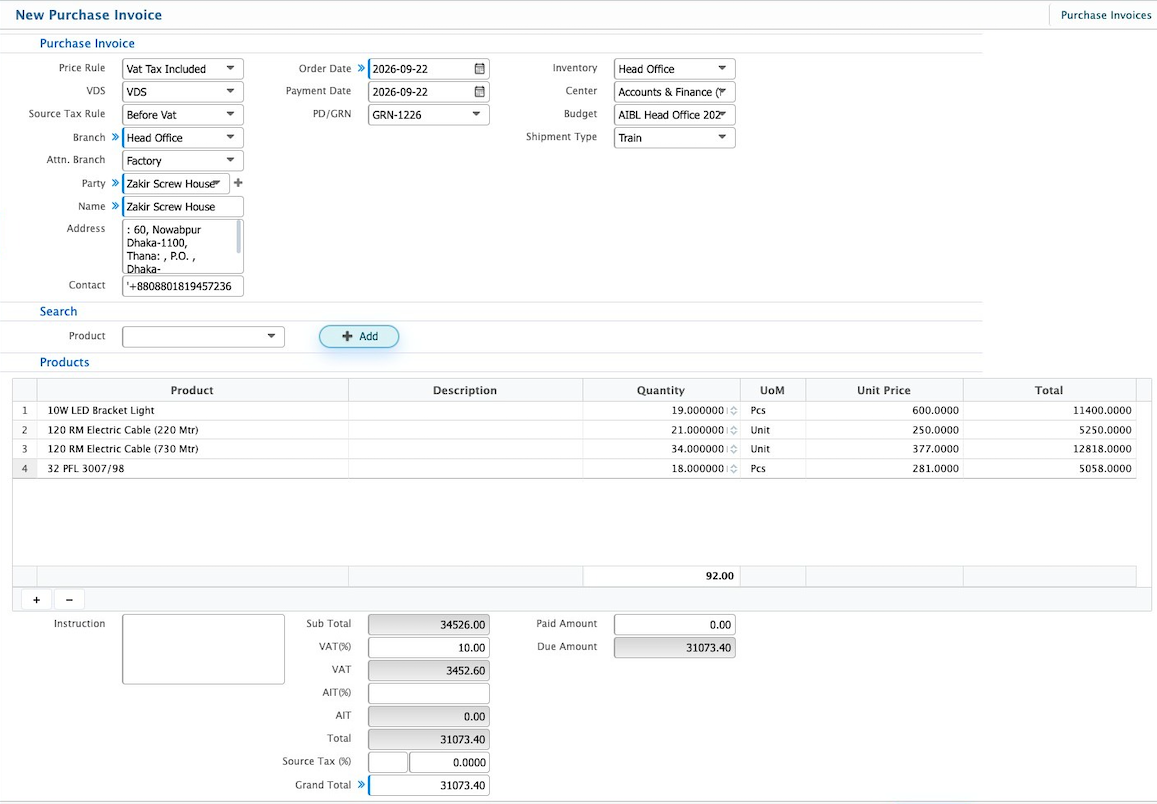Click unit price cell 377.0000
This screenshot has height=804, width=1157.
884,449
